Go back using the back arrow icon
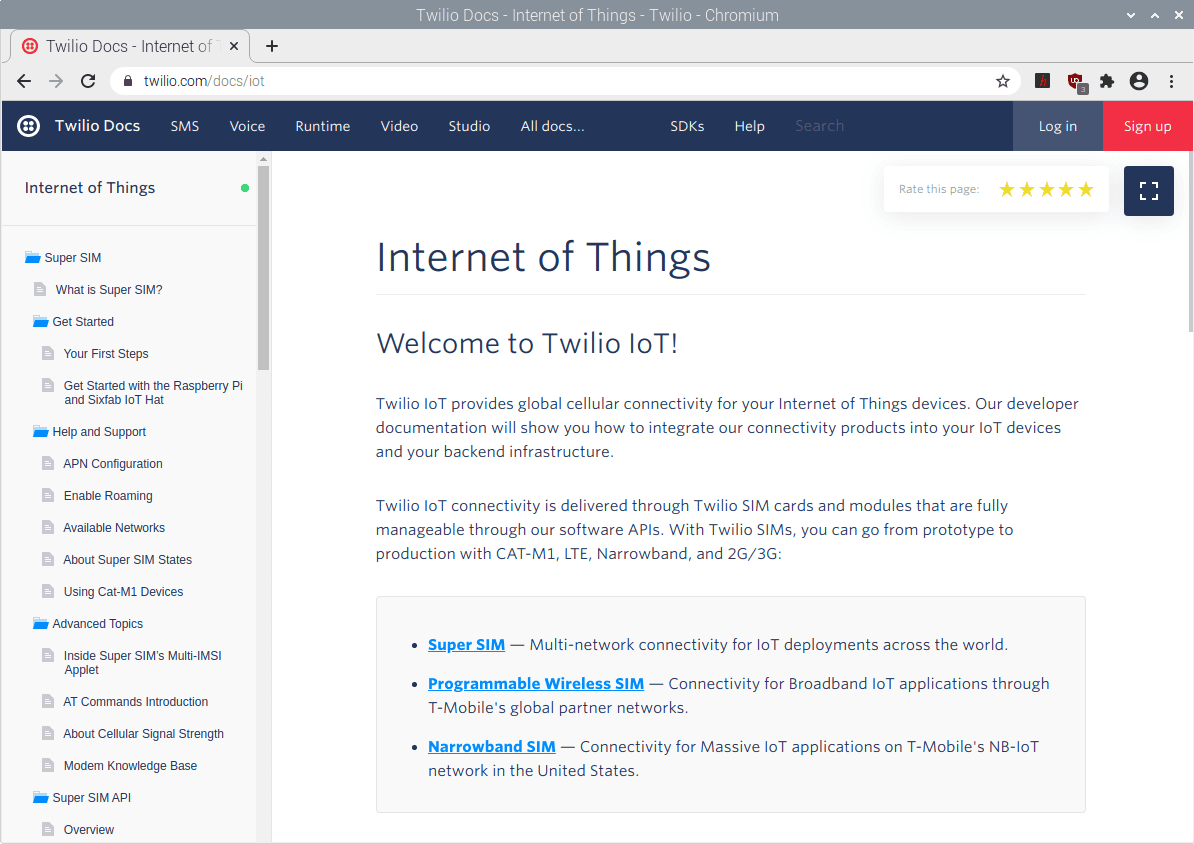This screenshot has height=844, width=1194. point(24,81)
